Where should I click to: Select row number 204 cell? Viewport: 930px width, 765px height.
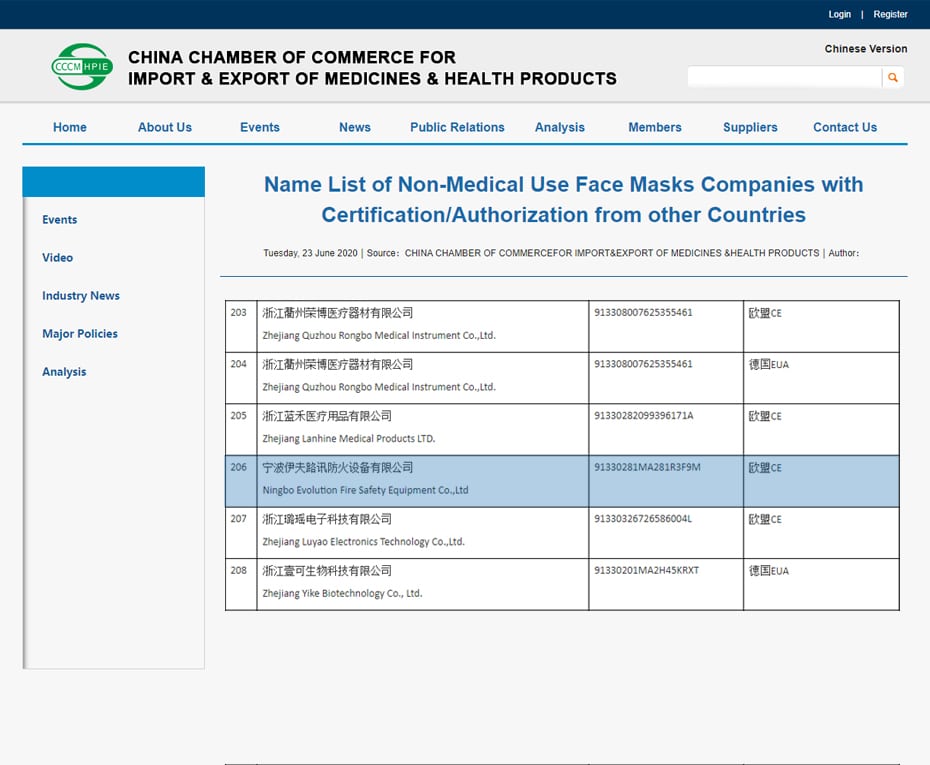(x=241, y=378)
